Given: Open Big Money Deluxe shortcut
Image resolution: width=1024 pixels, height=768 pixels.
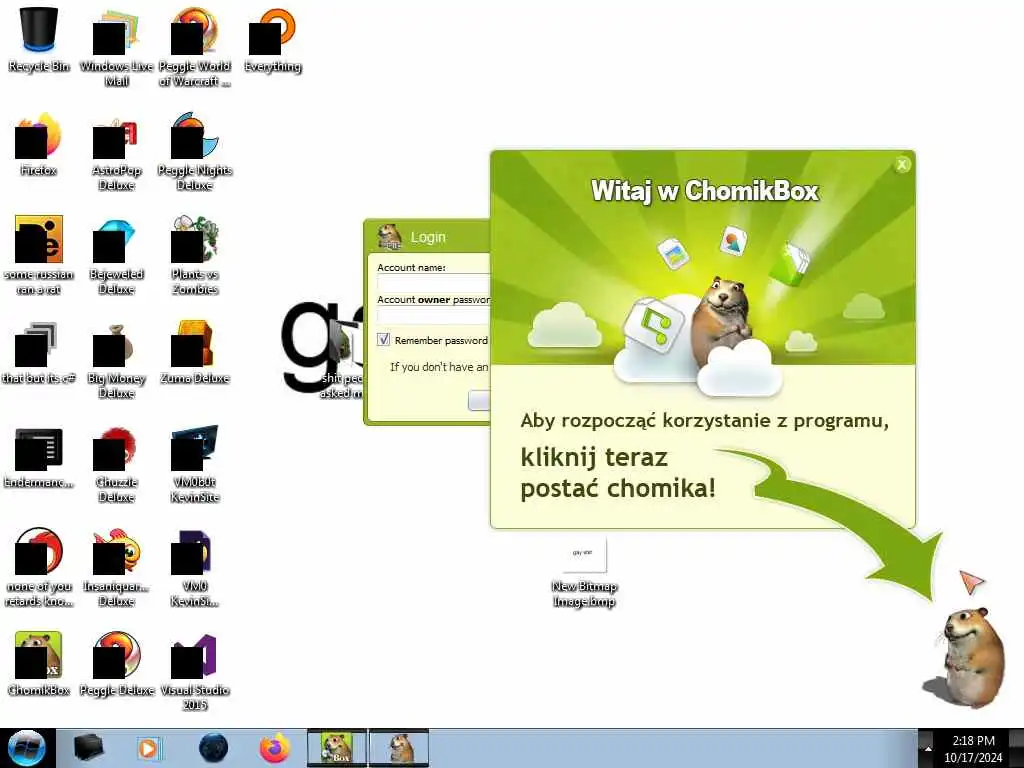Looking at the screenshot, I should 116,359.
